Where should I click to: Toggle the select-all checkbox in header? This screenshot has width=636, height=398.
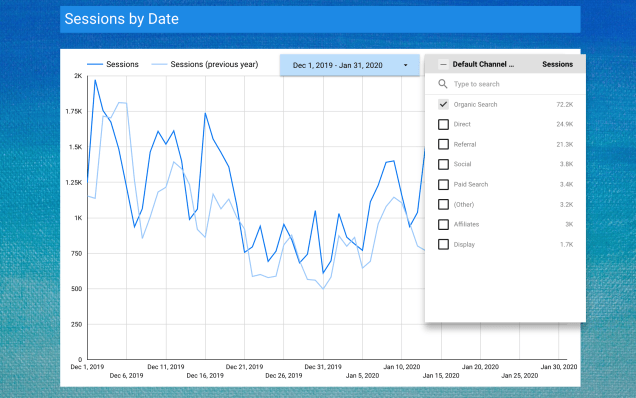pos(443,64)
